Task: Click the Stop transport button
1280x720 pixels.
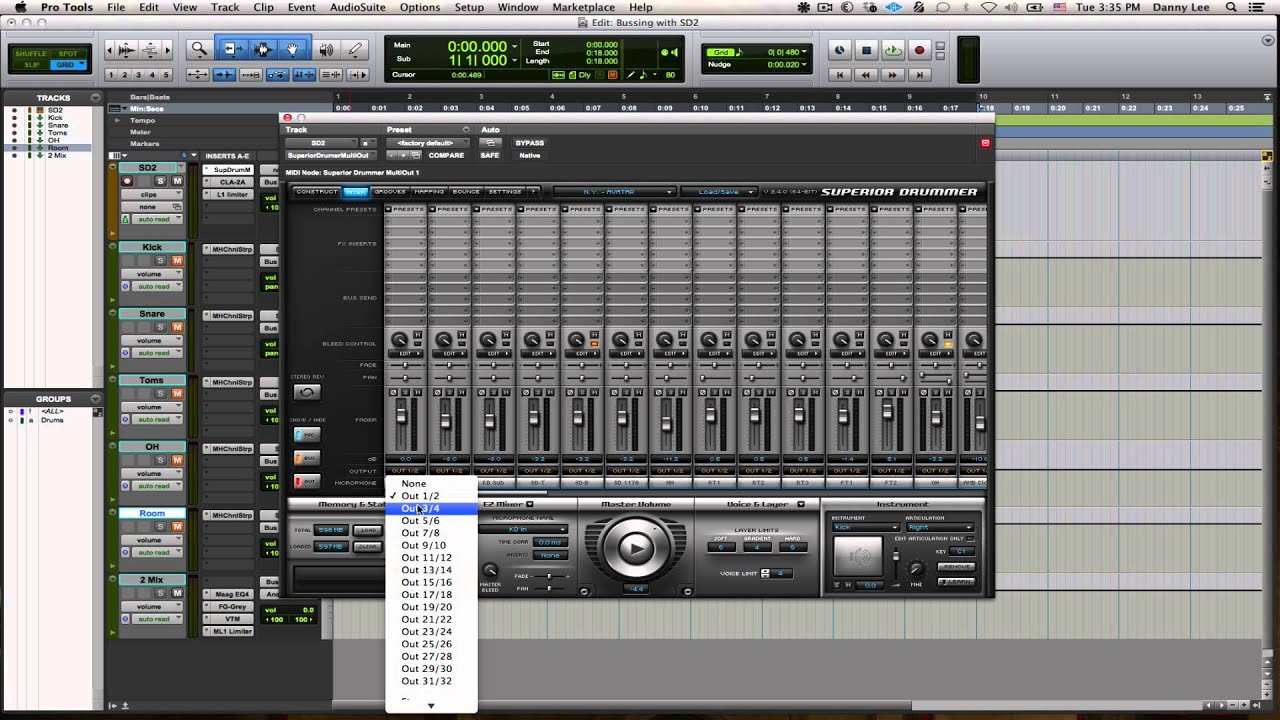Action: pos(866,50)
